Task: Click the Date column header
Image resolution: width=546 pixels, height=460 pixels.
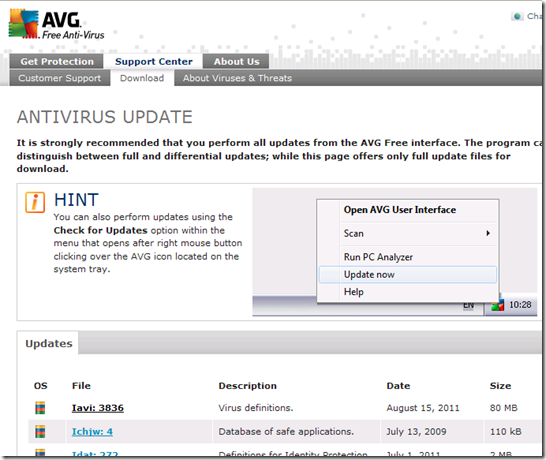Action: tap(398, 385)
